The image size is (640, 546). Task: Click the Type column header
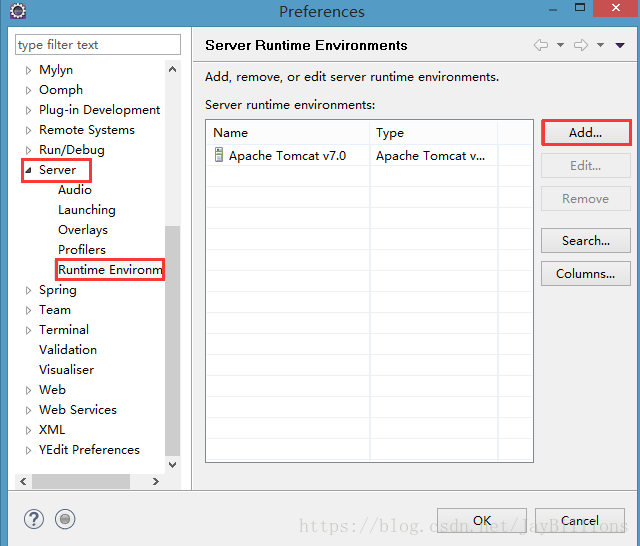[x=434, y=133]
